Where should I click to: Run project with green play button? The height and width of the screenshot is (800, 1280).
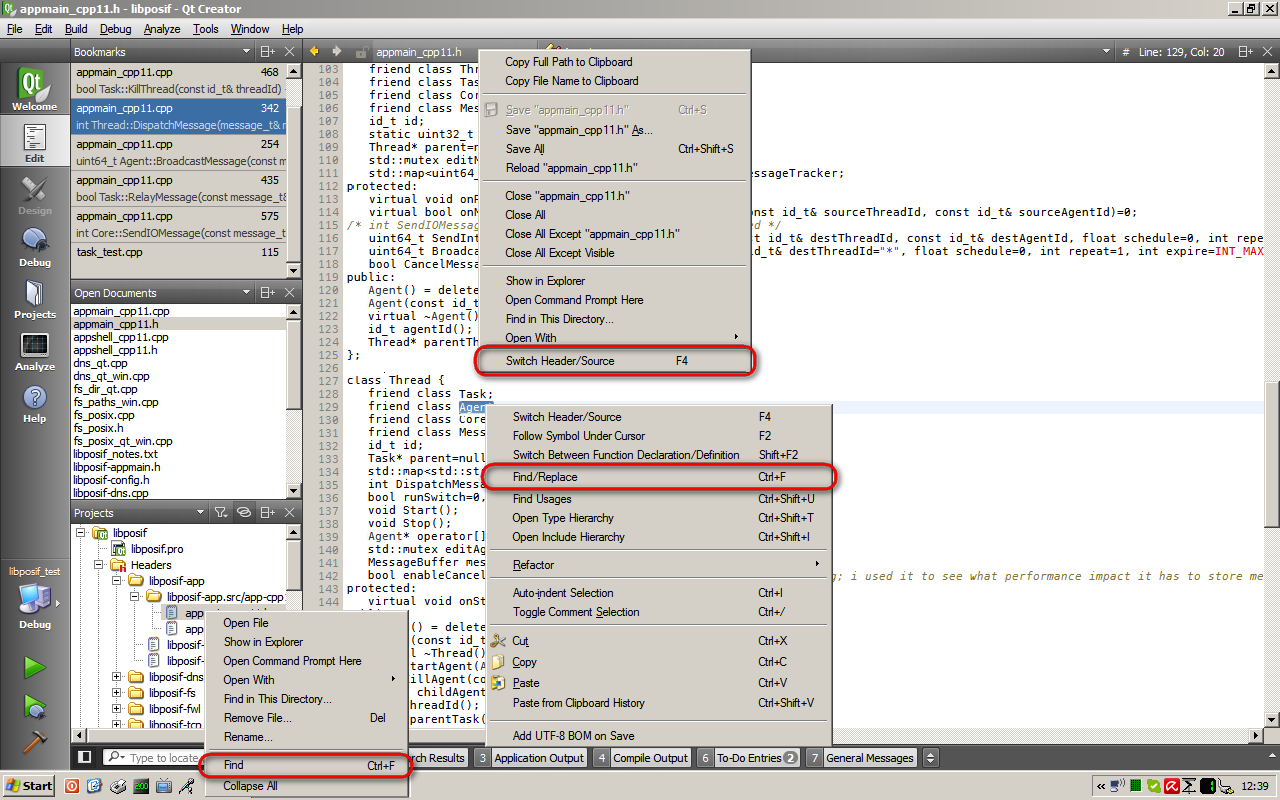(x=34, y=667)
